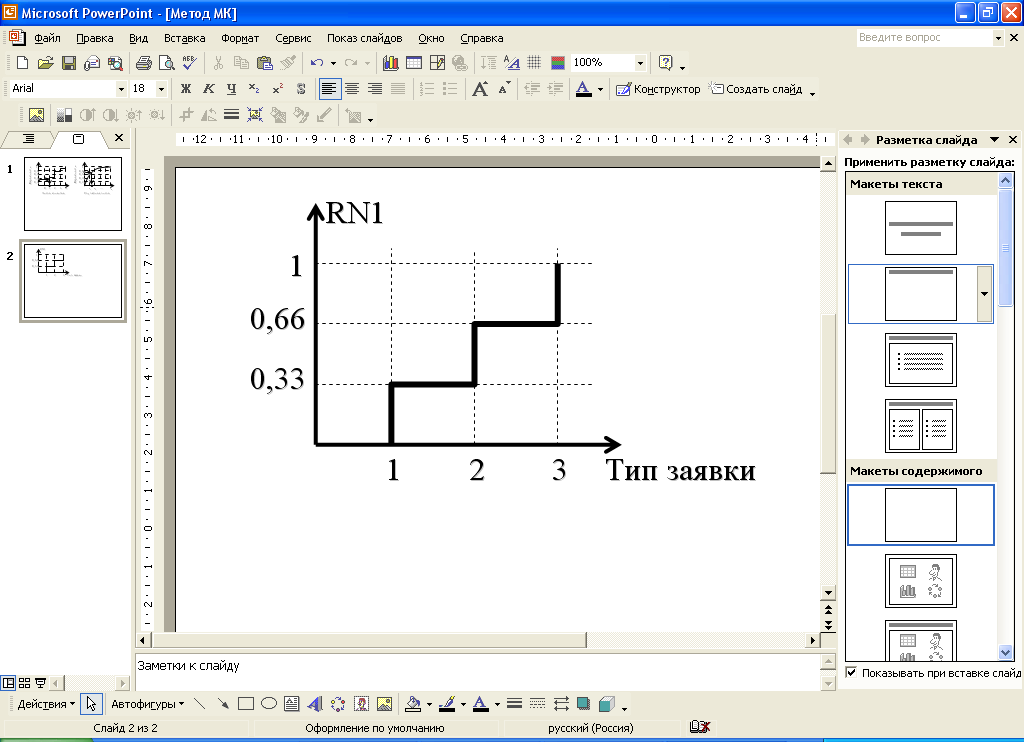Viewport: 1024px width, 742px height.
Task: Open selected layout thumbnail dropdown arrow
Action: pyautogui.click(x=985, y=294)
